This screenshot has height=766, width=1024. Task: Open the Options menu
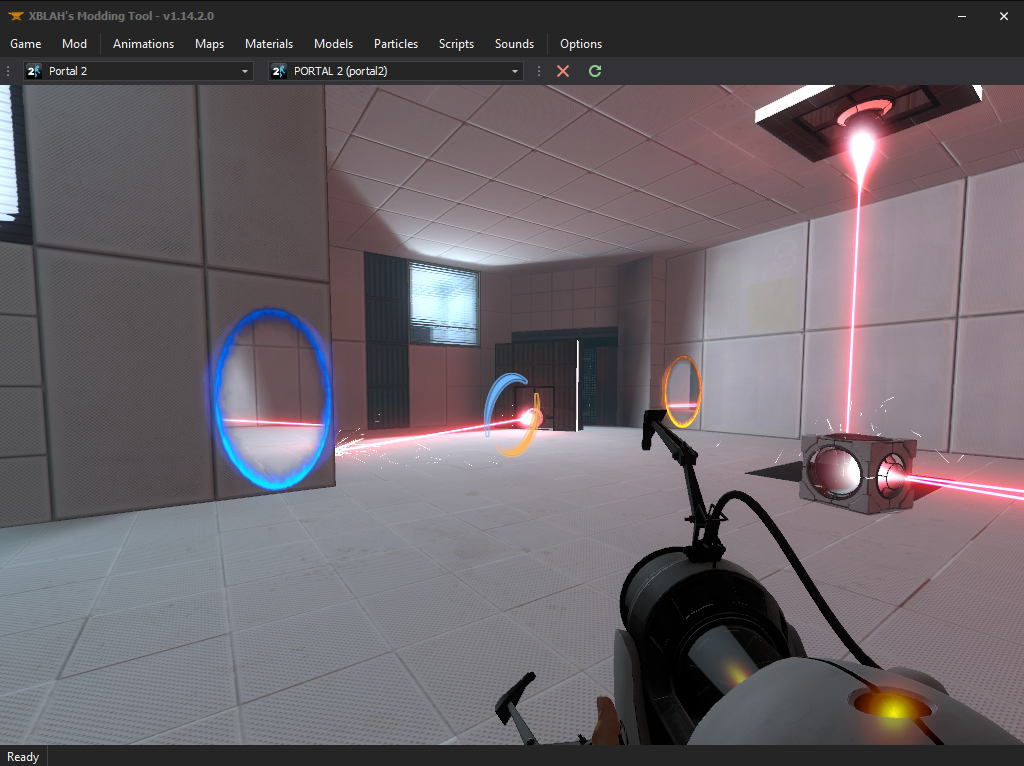click(x=581, y=43)
